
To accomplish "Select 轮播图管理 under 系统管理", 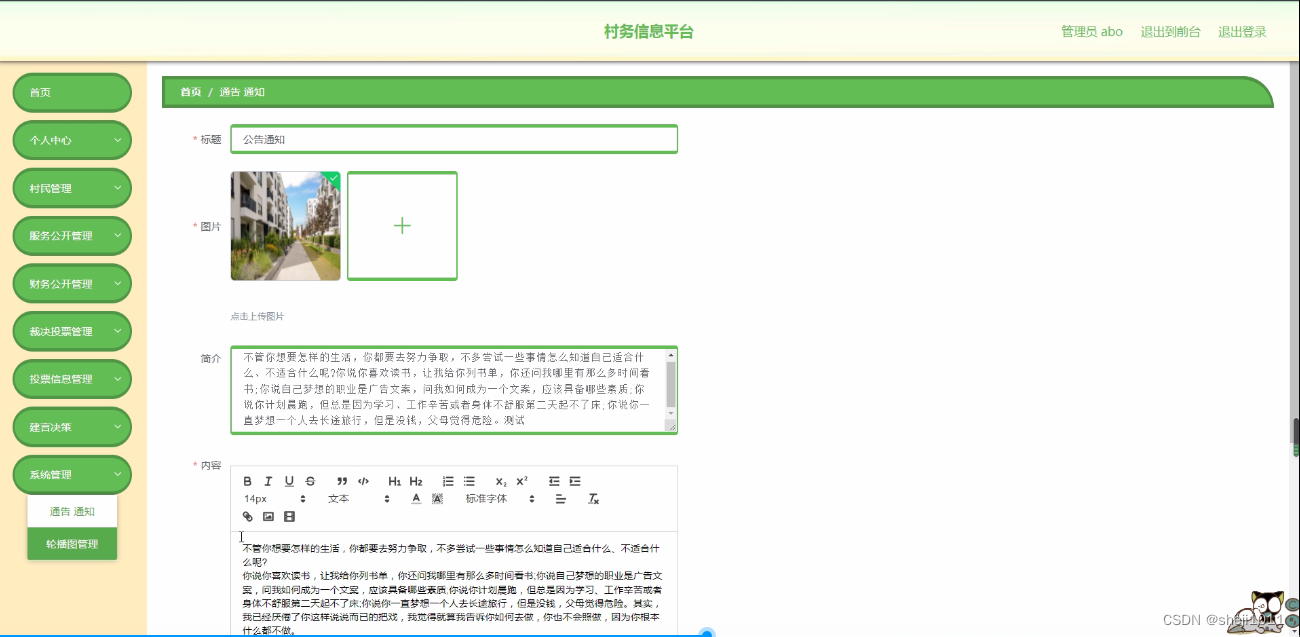I will 71,545.
